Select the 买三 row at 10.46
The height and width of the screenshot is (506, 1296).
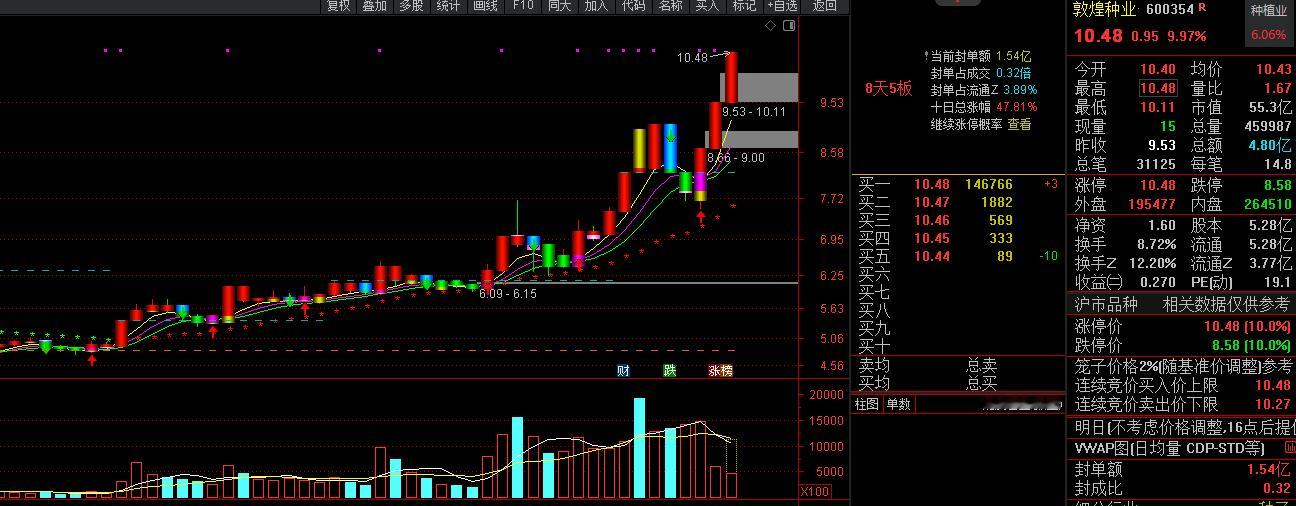click(x=958, y=220)
